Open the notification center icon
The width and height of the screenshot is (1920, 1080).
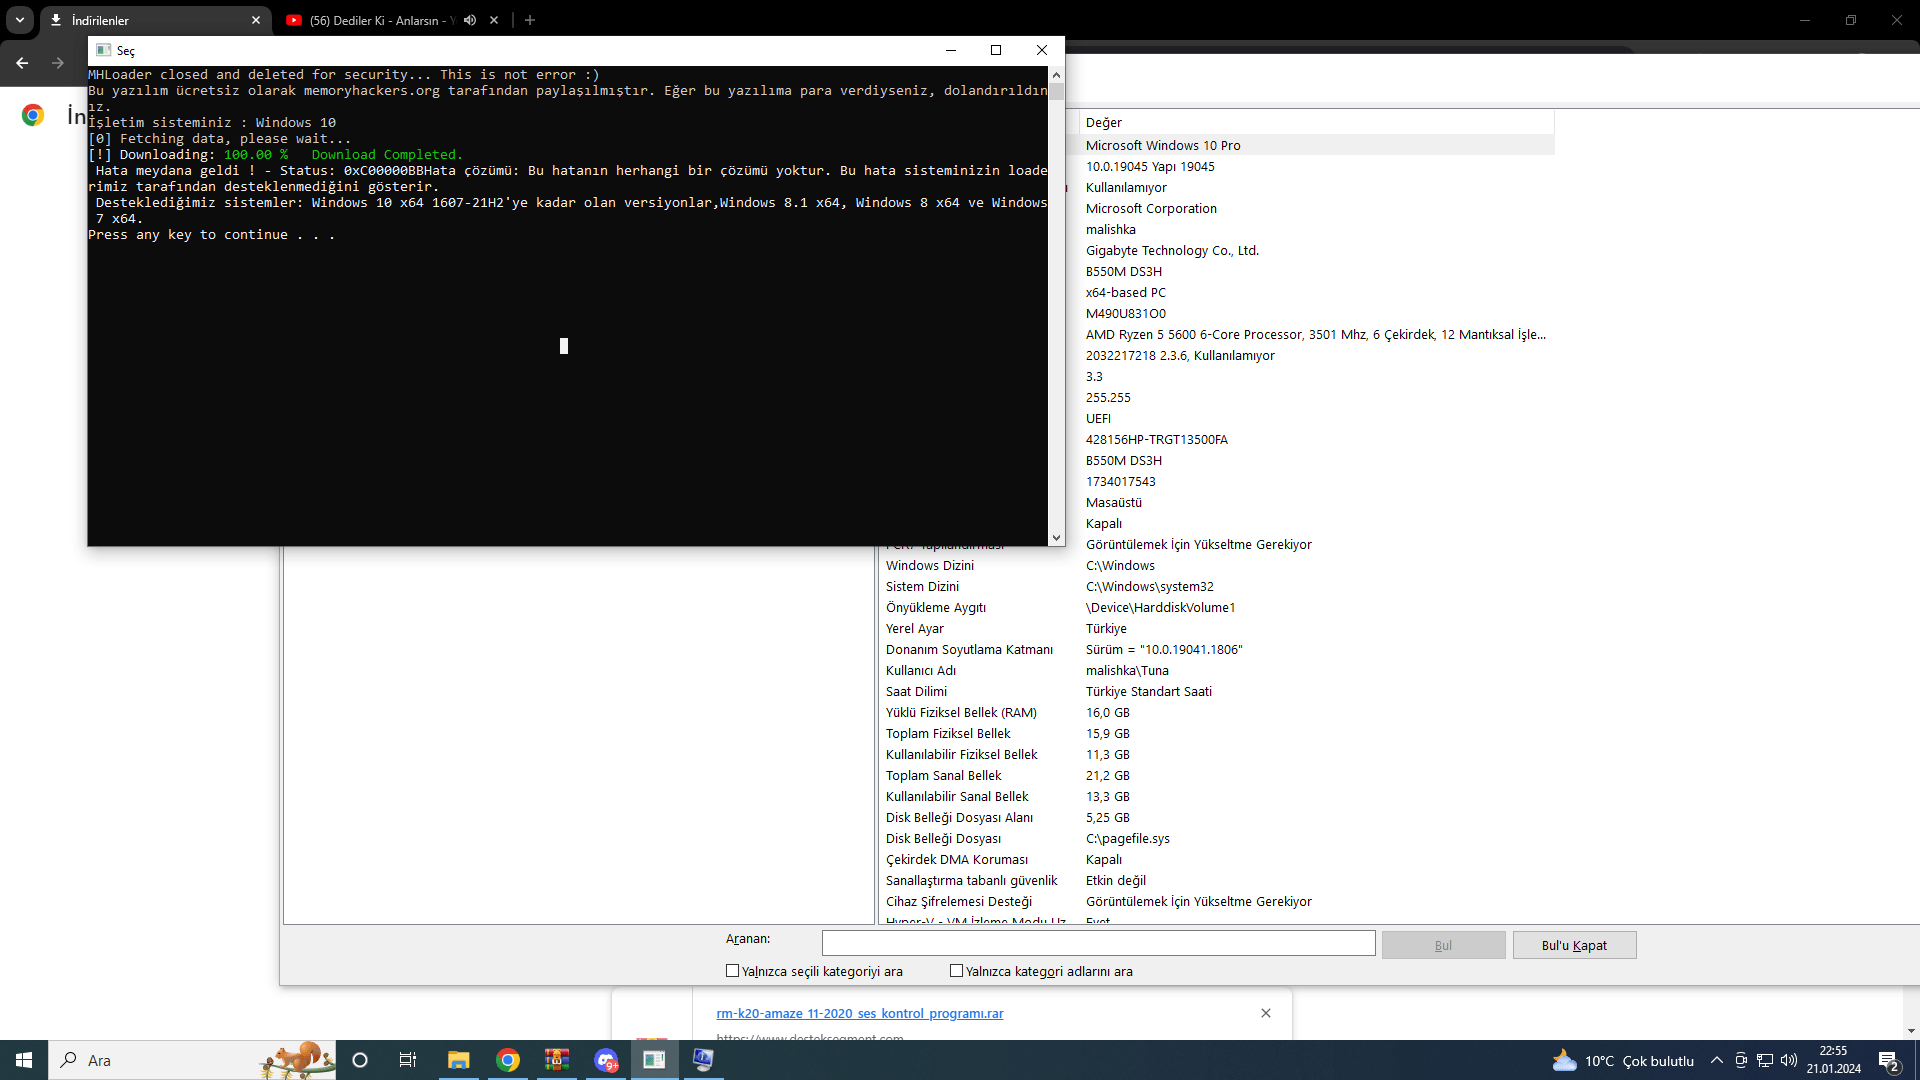(1889, 1061)
